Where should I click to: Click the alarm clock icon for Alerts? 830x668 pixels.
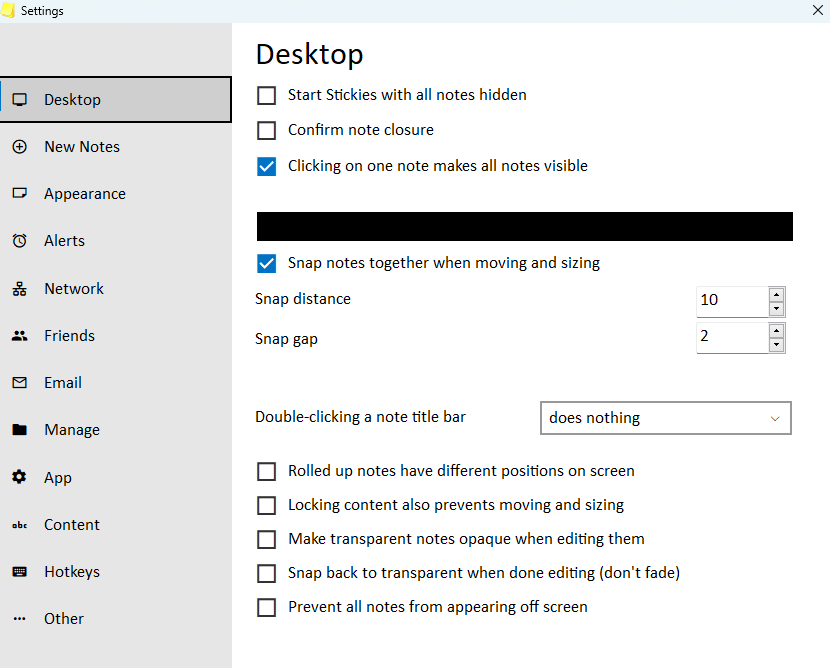coord(19,241)
